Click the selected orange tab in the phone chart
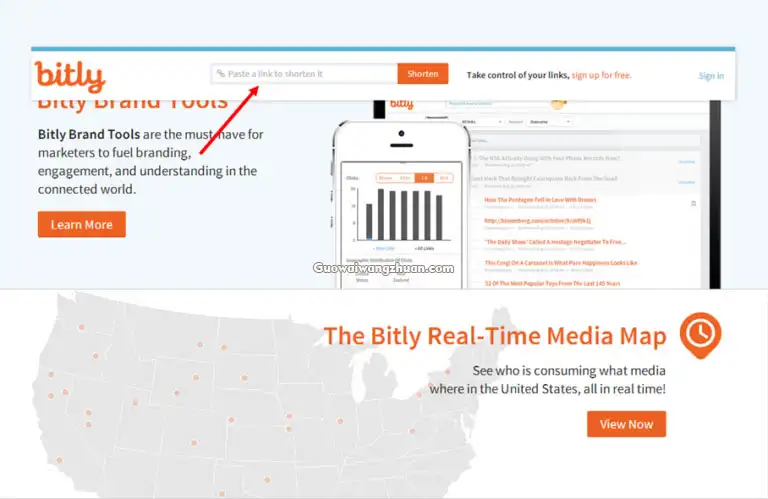Viewport: 768px width, 499px height. coord(424,178)
